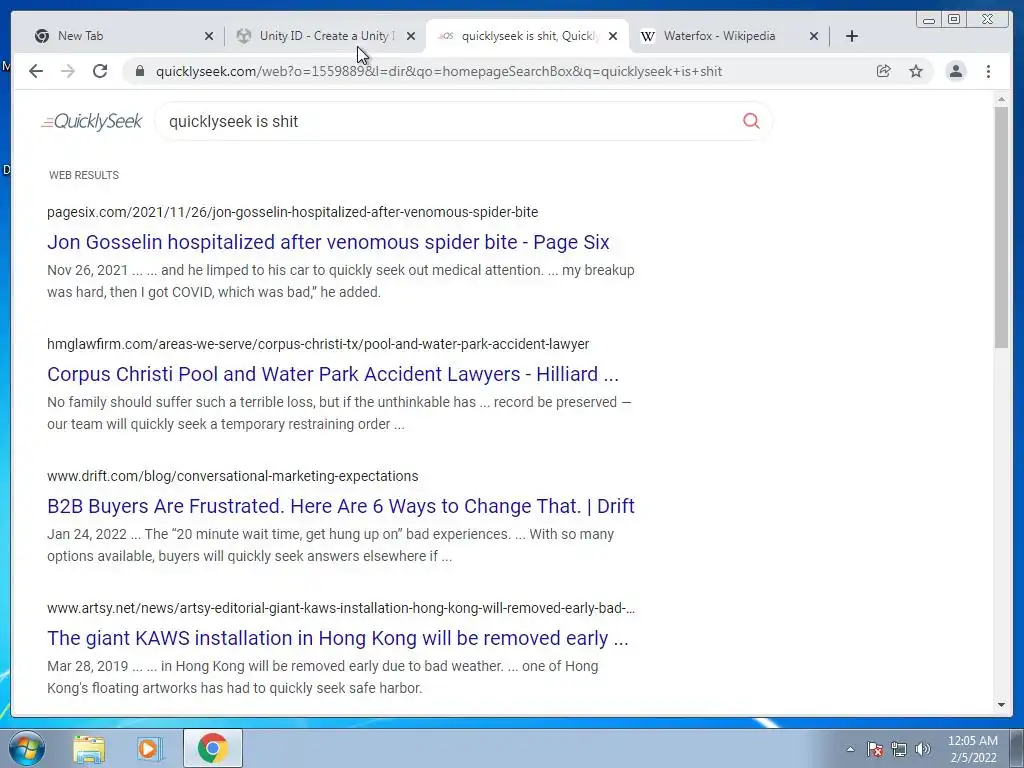Click the taskbar clock showing 12:05 AM
1024x768 pixels.
973,749
